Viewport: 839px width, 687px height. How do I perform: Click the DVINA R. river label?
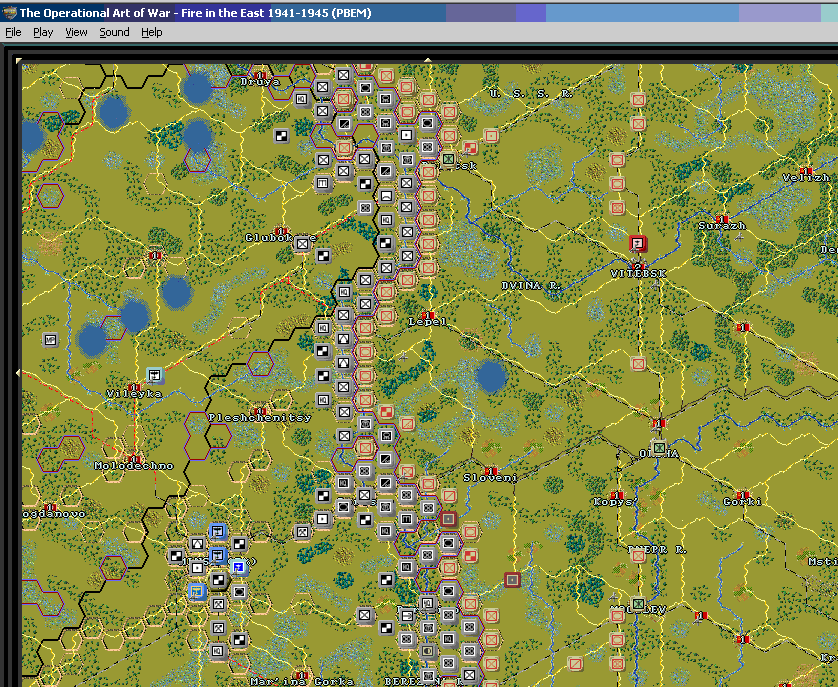pyautogui.click(x=531, y=286)
